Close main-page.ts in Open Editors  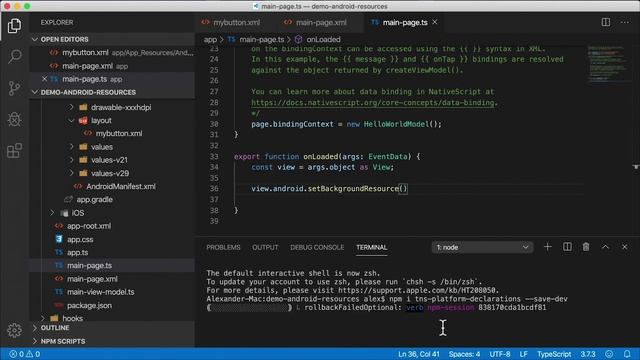coord(44,79)
